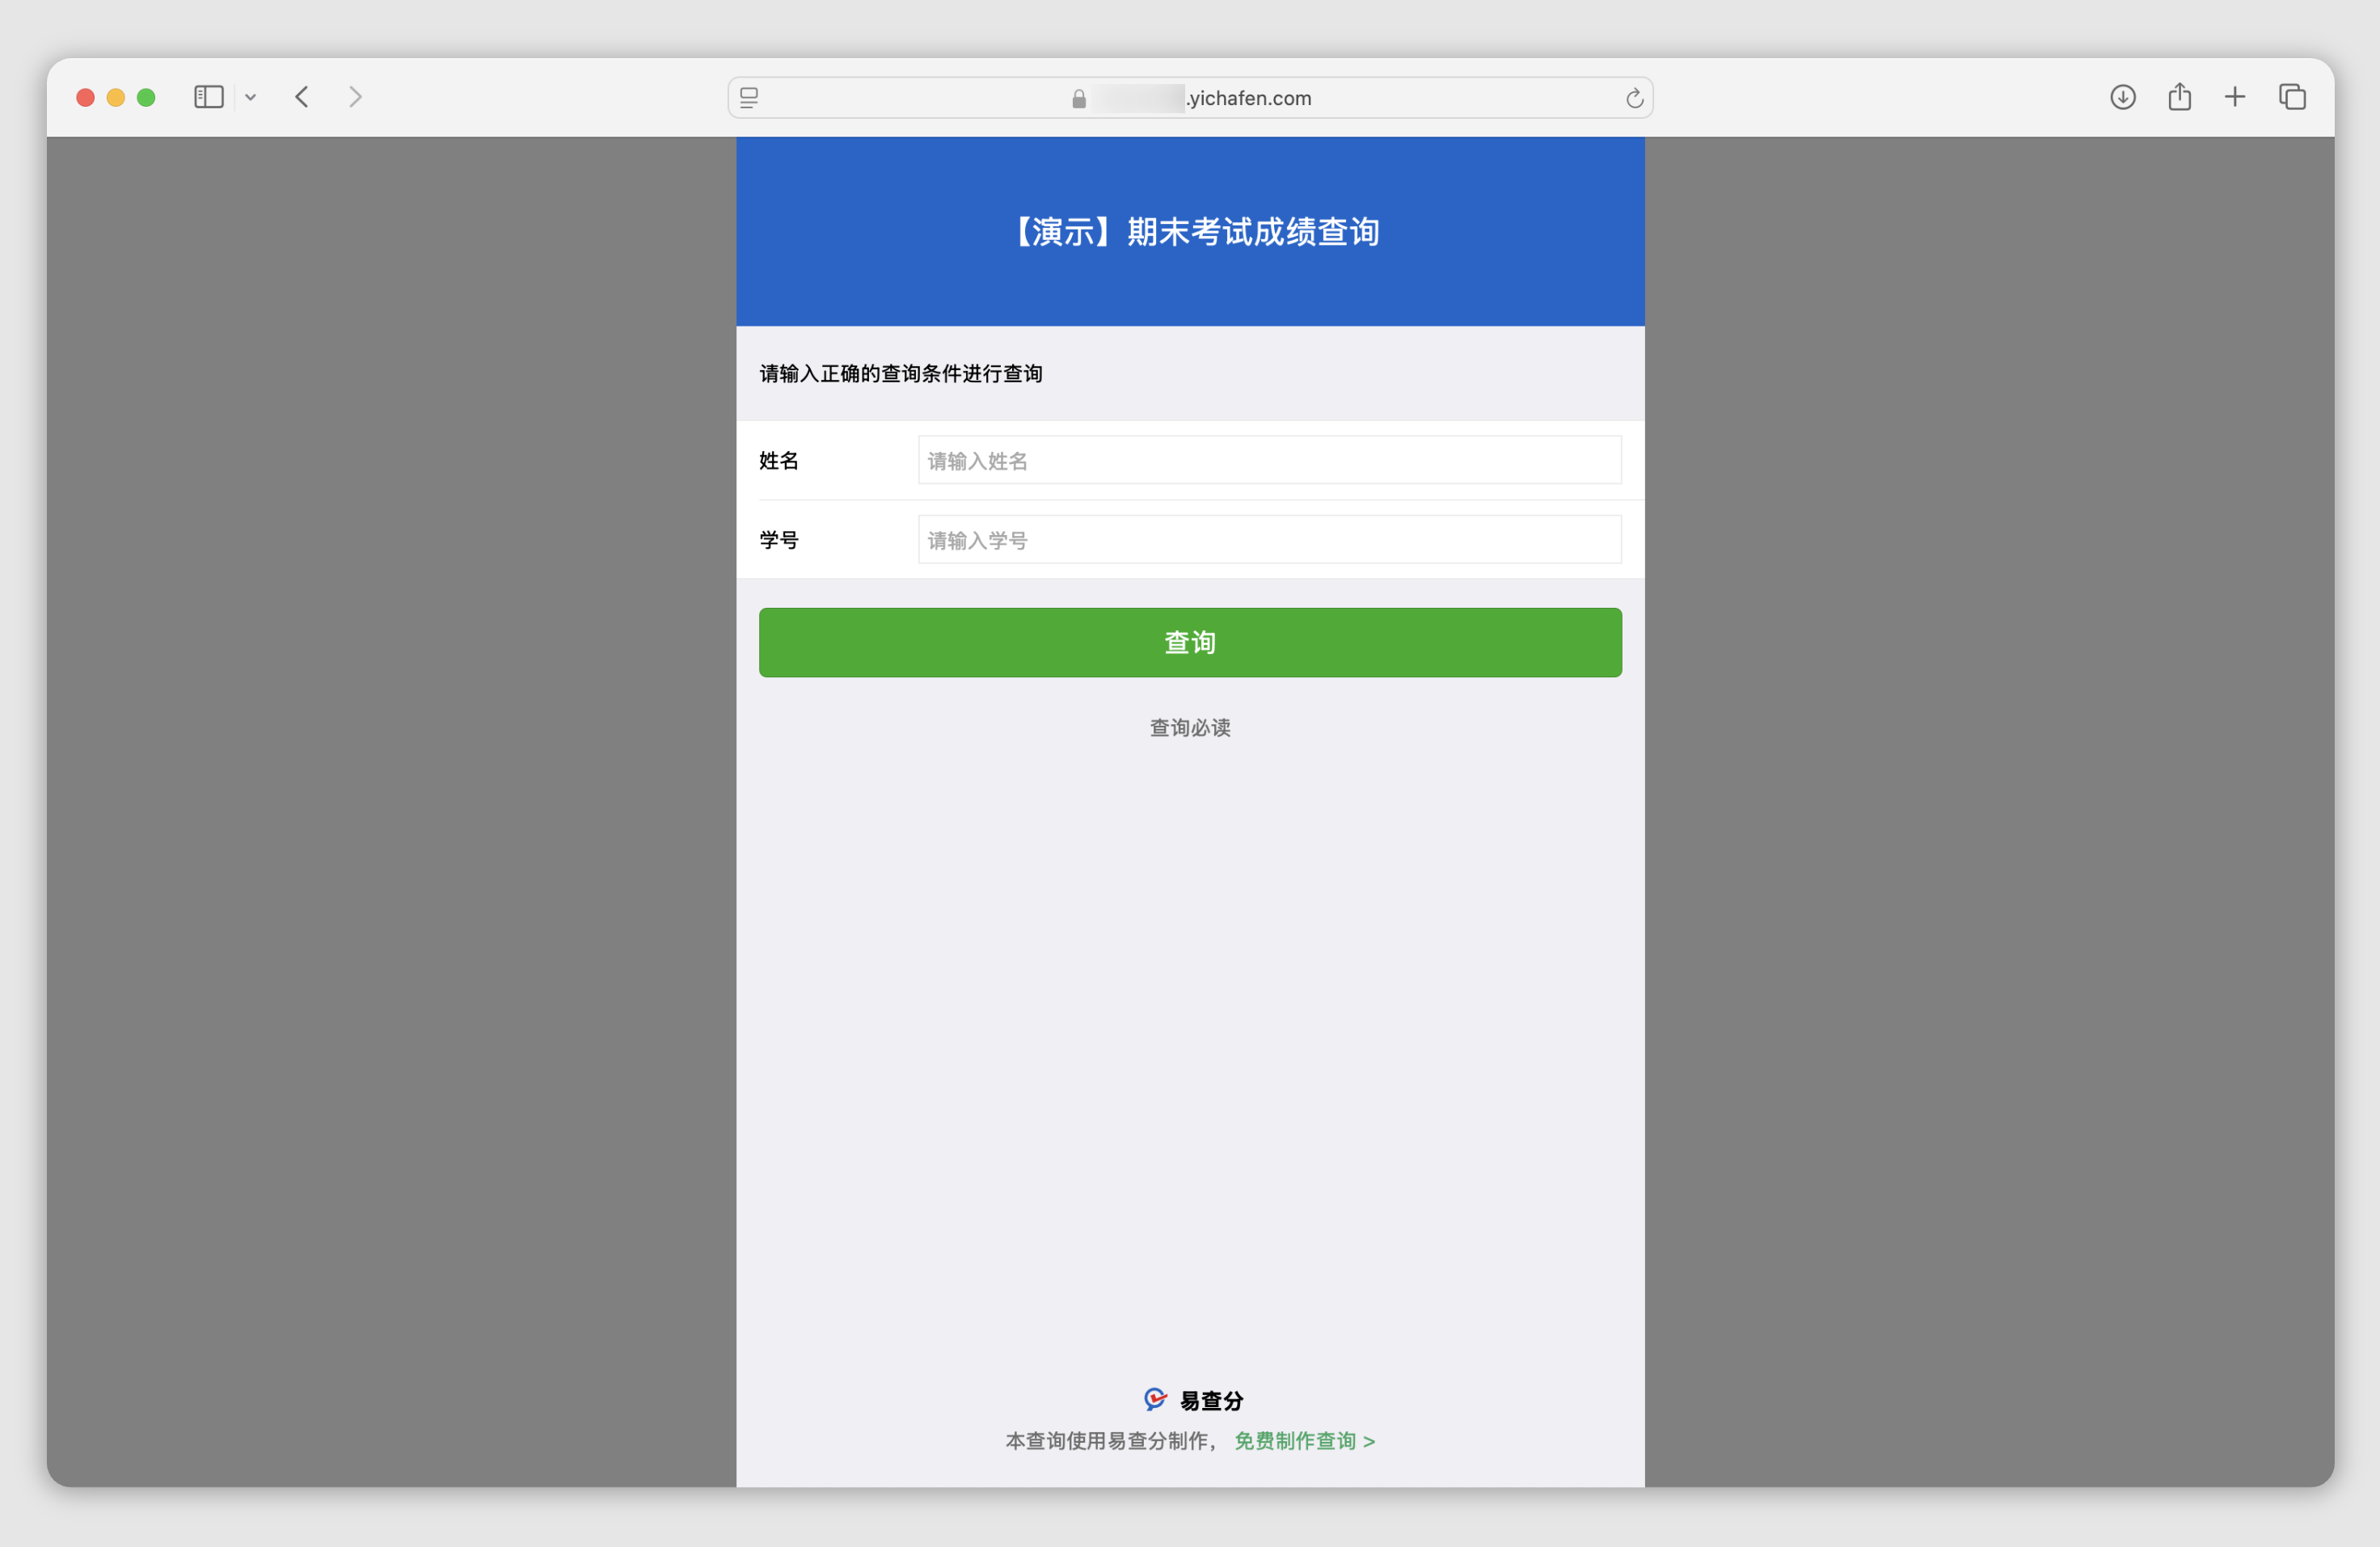Open the page reader menu icon in address bar
This screenshot has width=2380, height=1547.
tap(749, 98)
